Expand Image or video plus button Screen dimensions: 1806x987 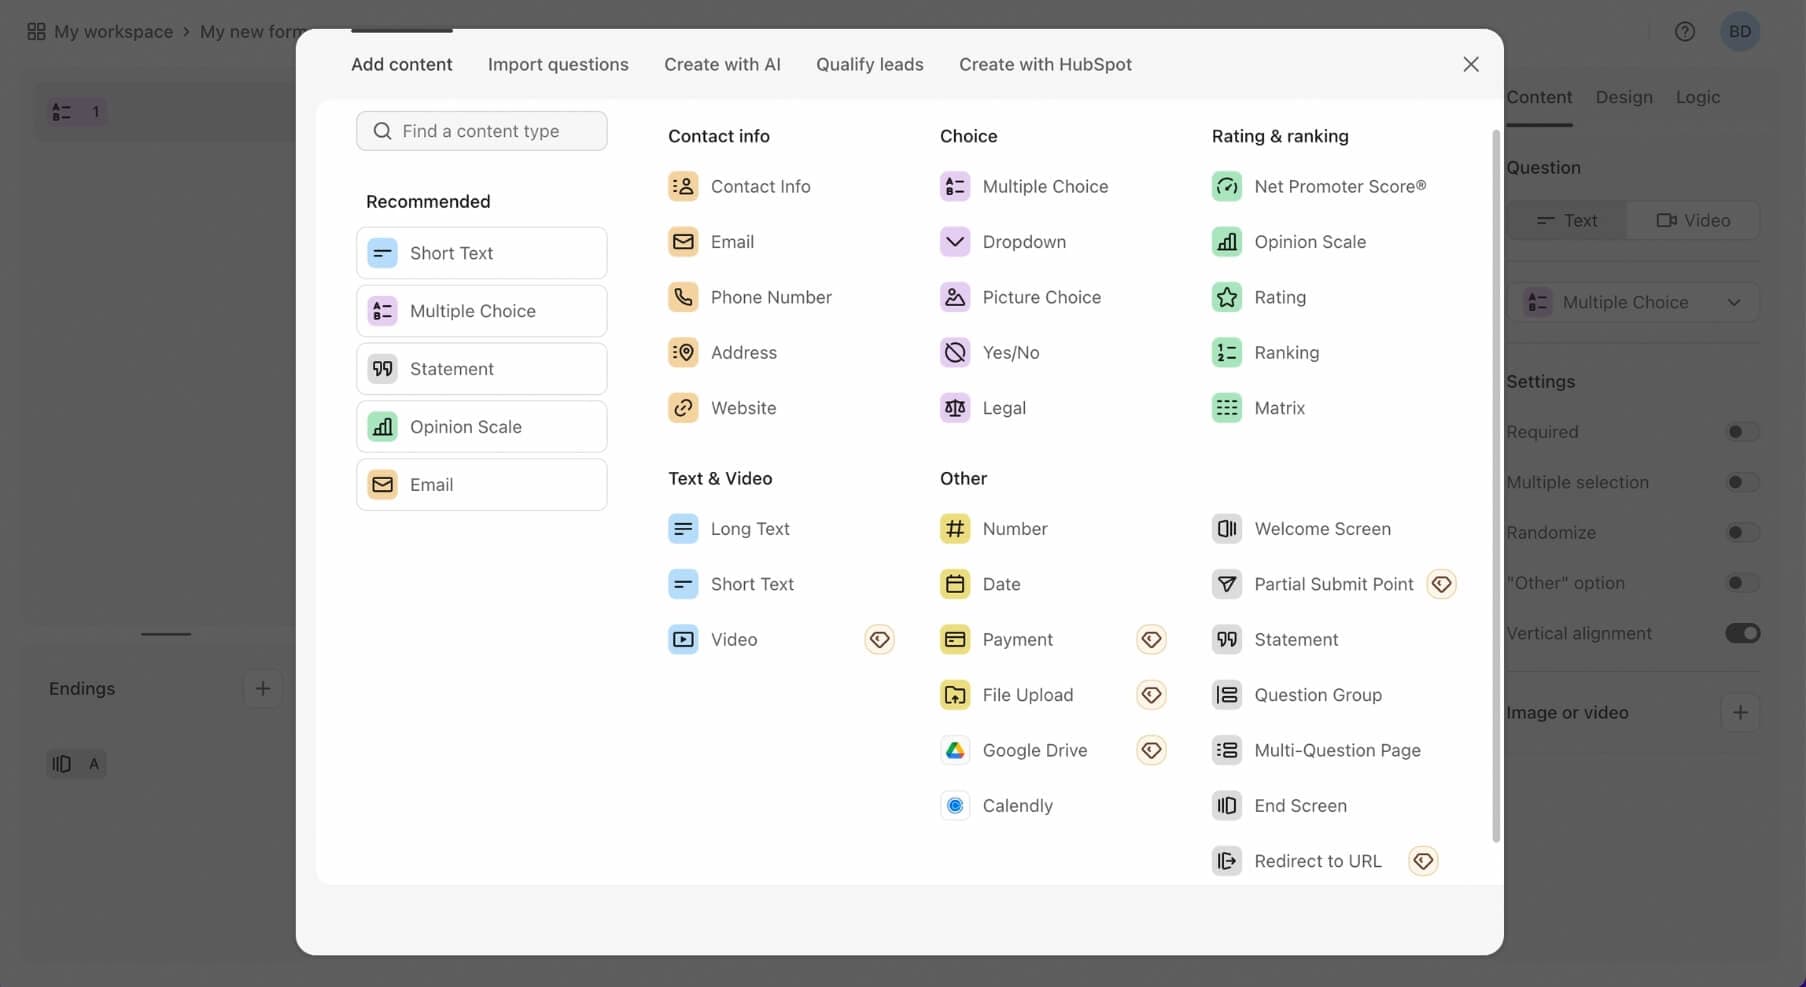pos(1739,712)
